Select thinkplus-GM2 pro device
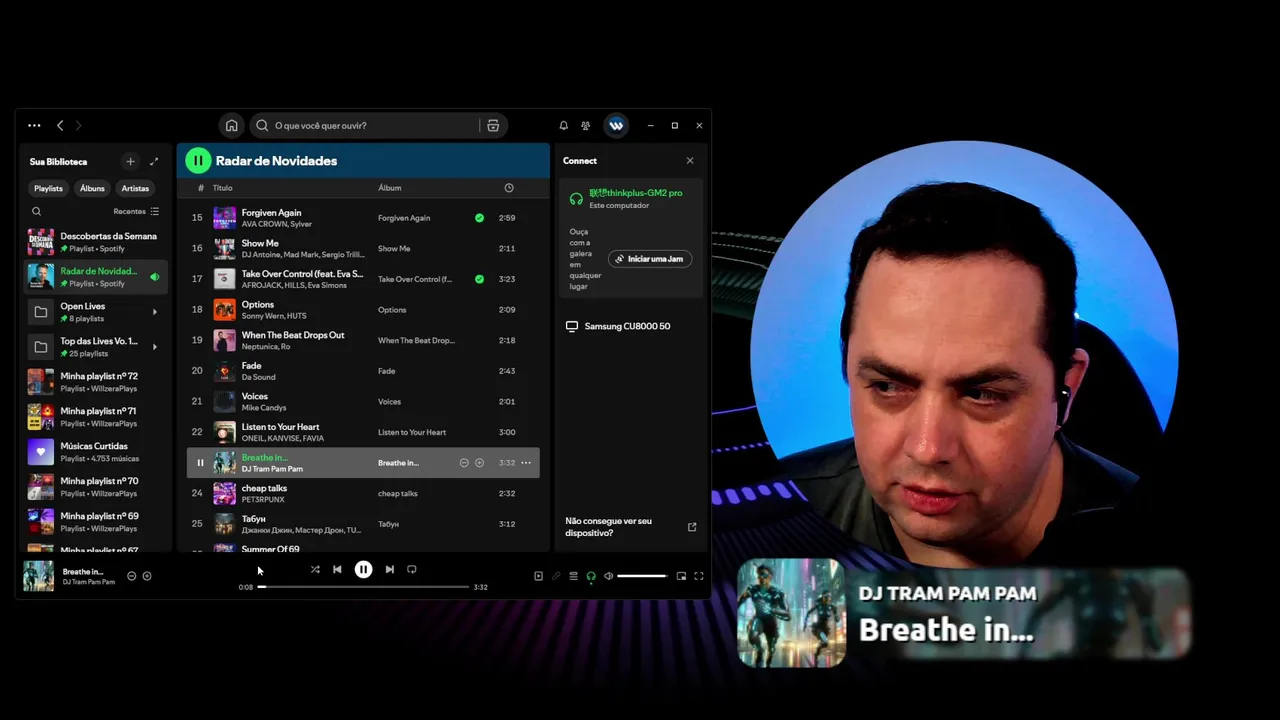 [631, 198]
